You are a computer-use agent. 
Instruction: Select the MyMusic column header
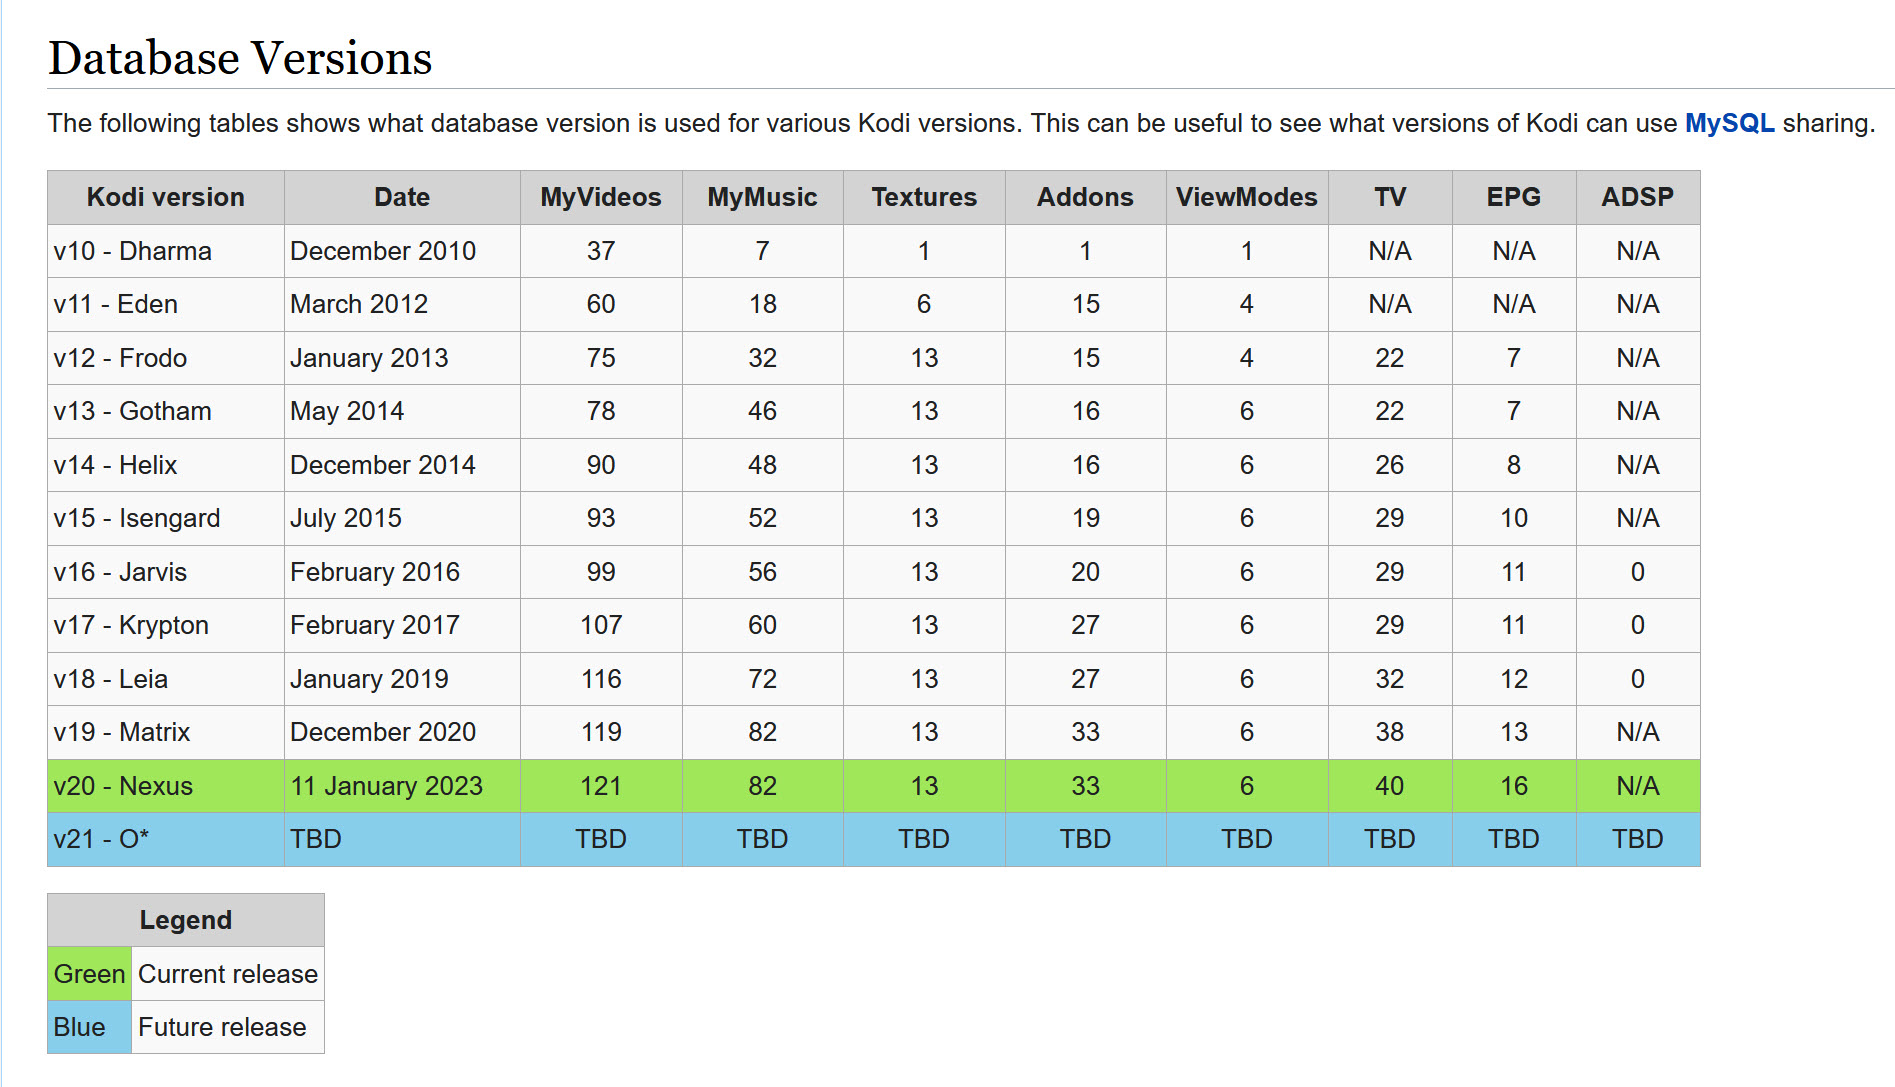[x=762, y=197]
